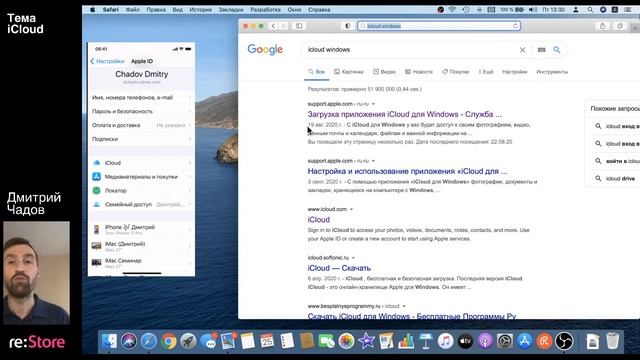Open the Файл menu
The image size is (640, 360).
[x=133, y=9]
